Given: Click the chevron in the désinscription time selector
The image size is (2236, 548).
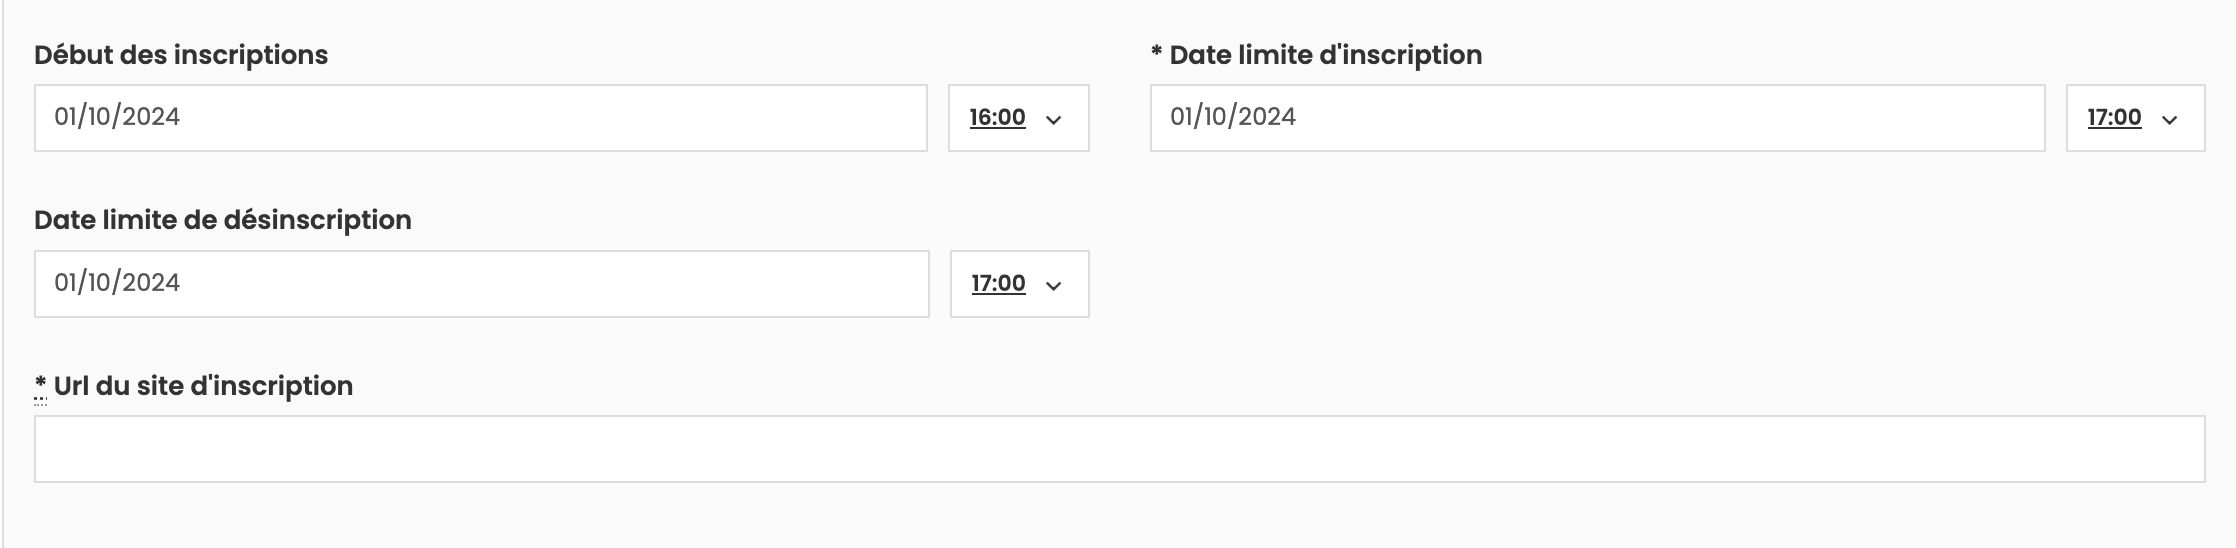Looking at the screenshot, I should pos(1053,286).
